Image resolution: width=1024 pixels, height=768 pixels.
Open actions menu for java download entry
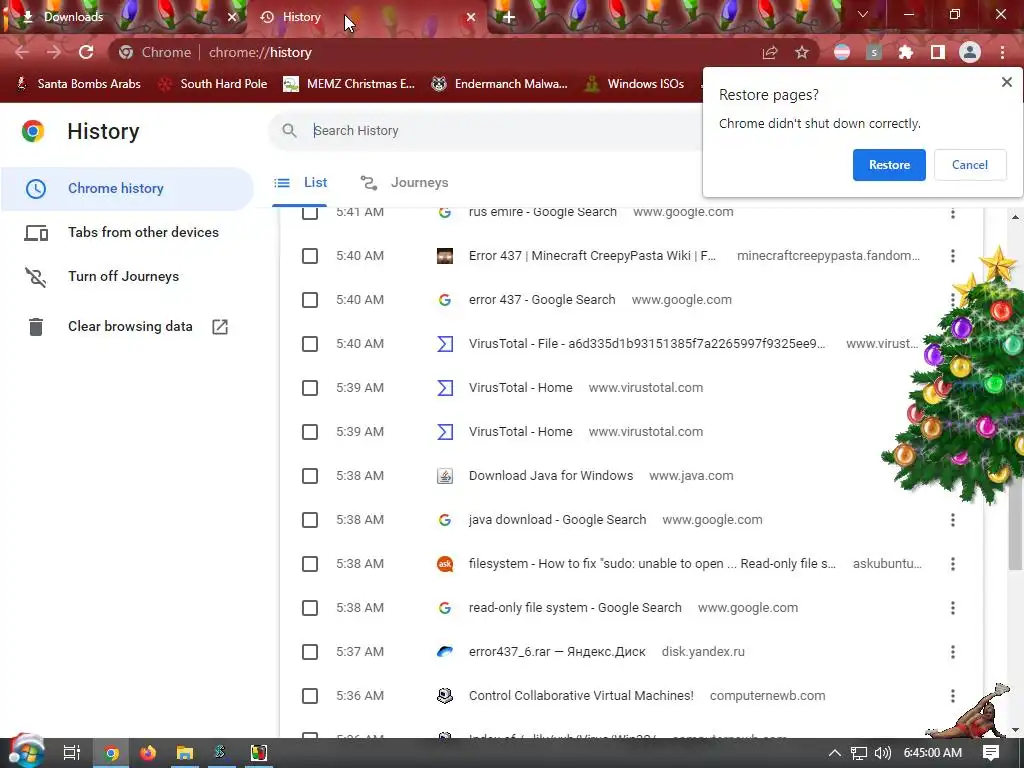953,520
